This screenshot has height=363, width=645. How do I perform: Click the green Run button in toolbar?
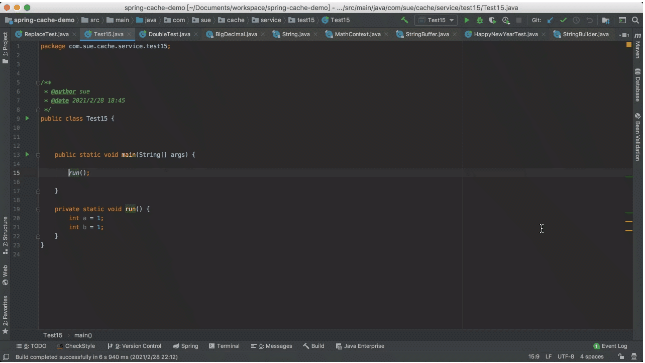pyautogui.click(x=466, y=20)
